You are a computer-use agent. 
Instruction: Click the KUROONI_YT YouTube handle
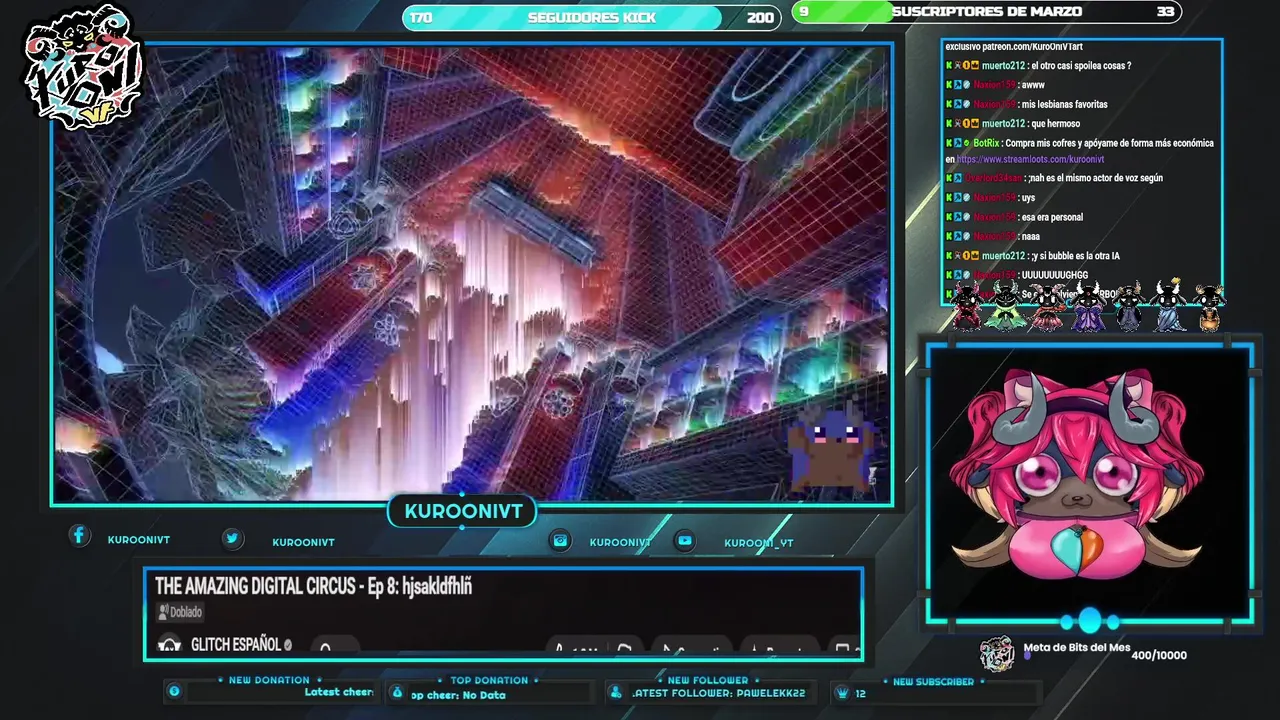click(759, 543)
